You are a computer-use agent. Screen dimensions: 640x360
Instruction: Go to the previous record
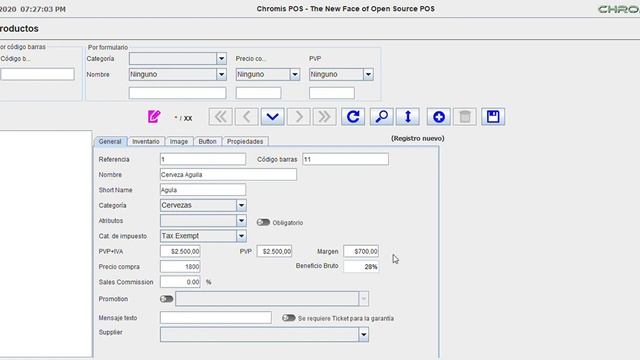246,117
